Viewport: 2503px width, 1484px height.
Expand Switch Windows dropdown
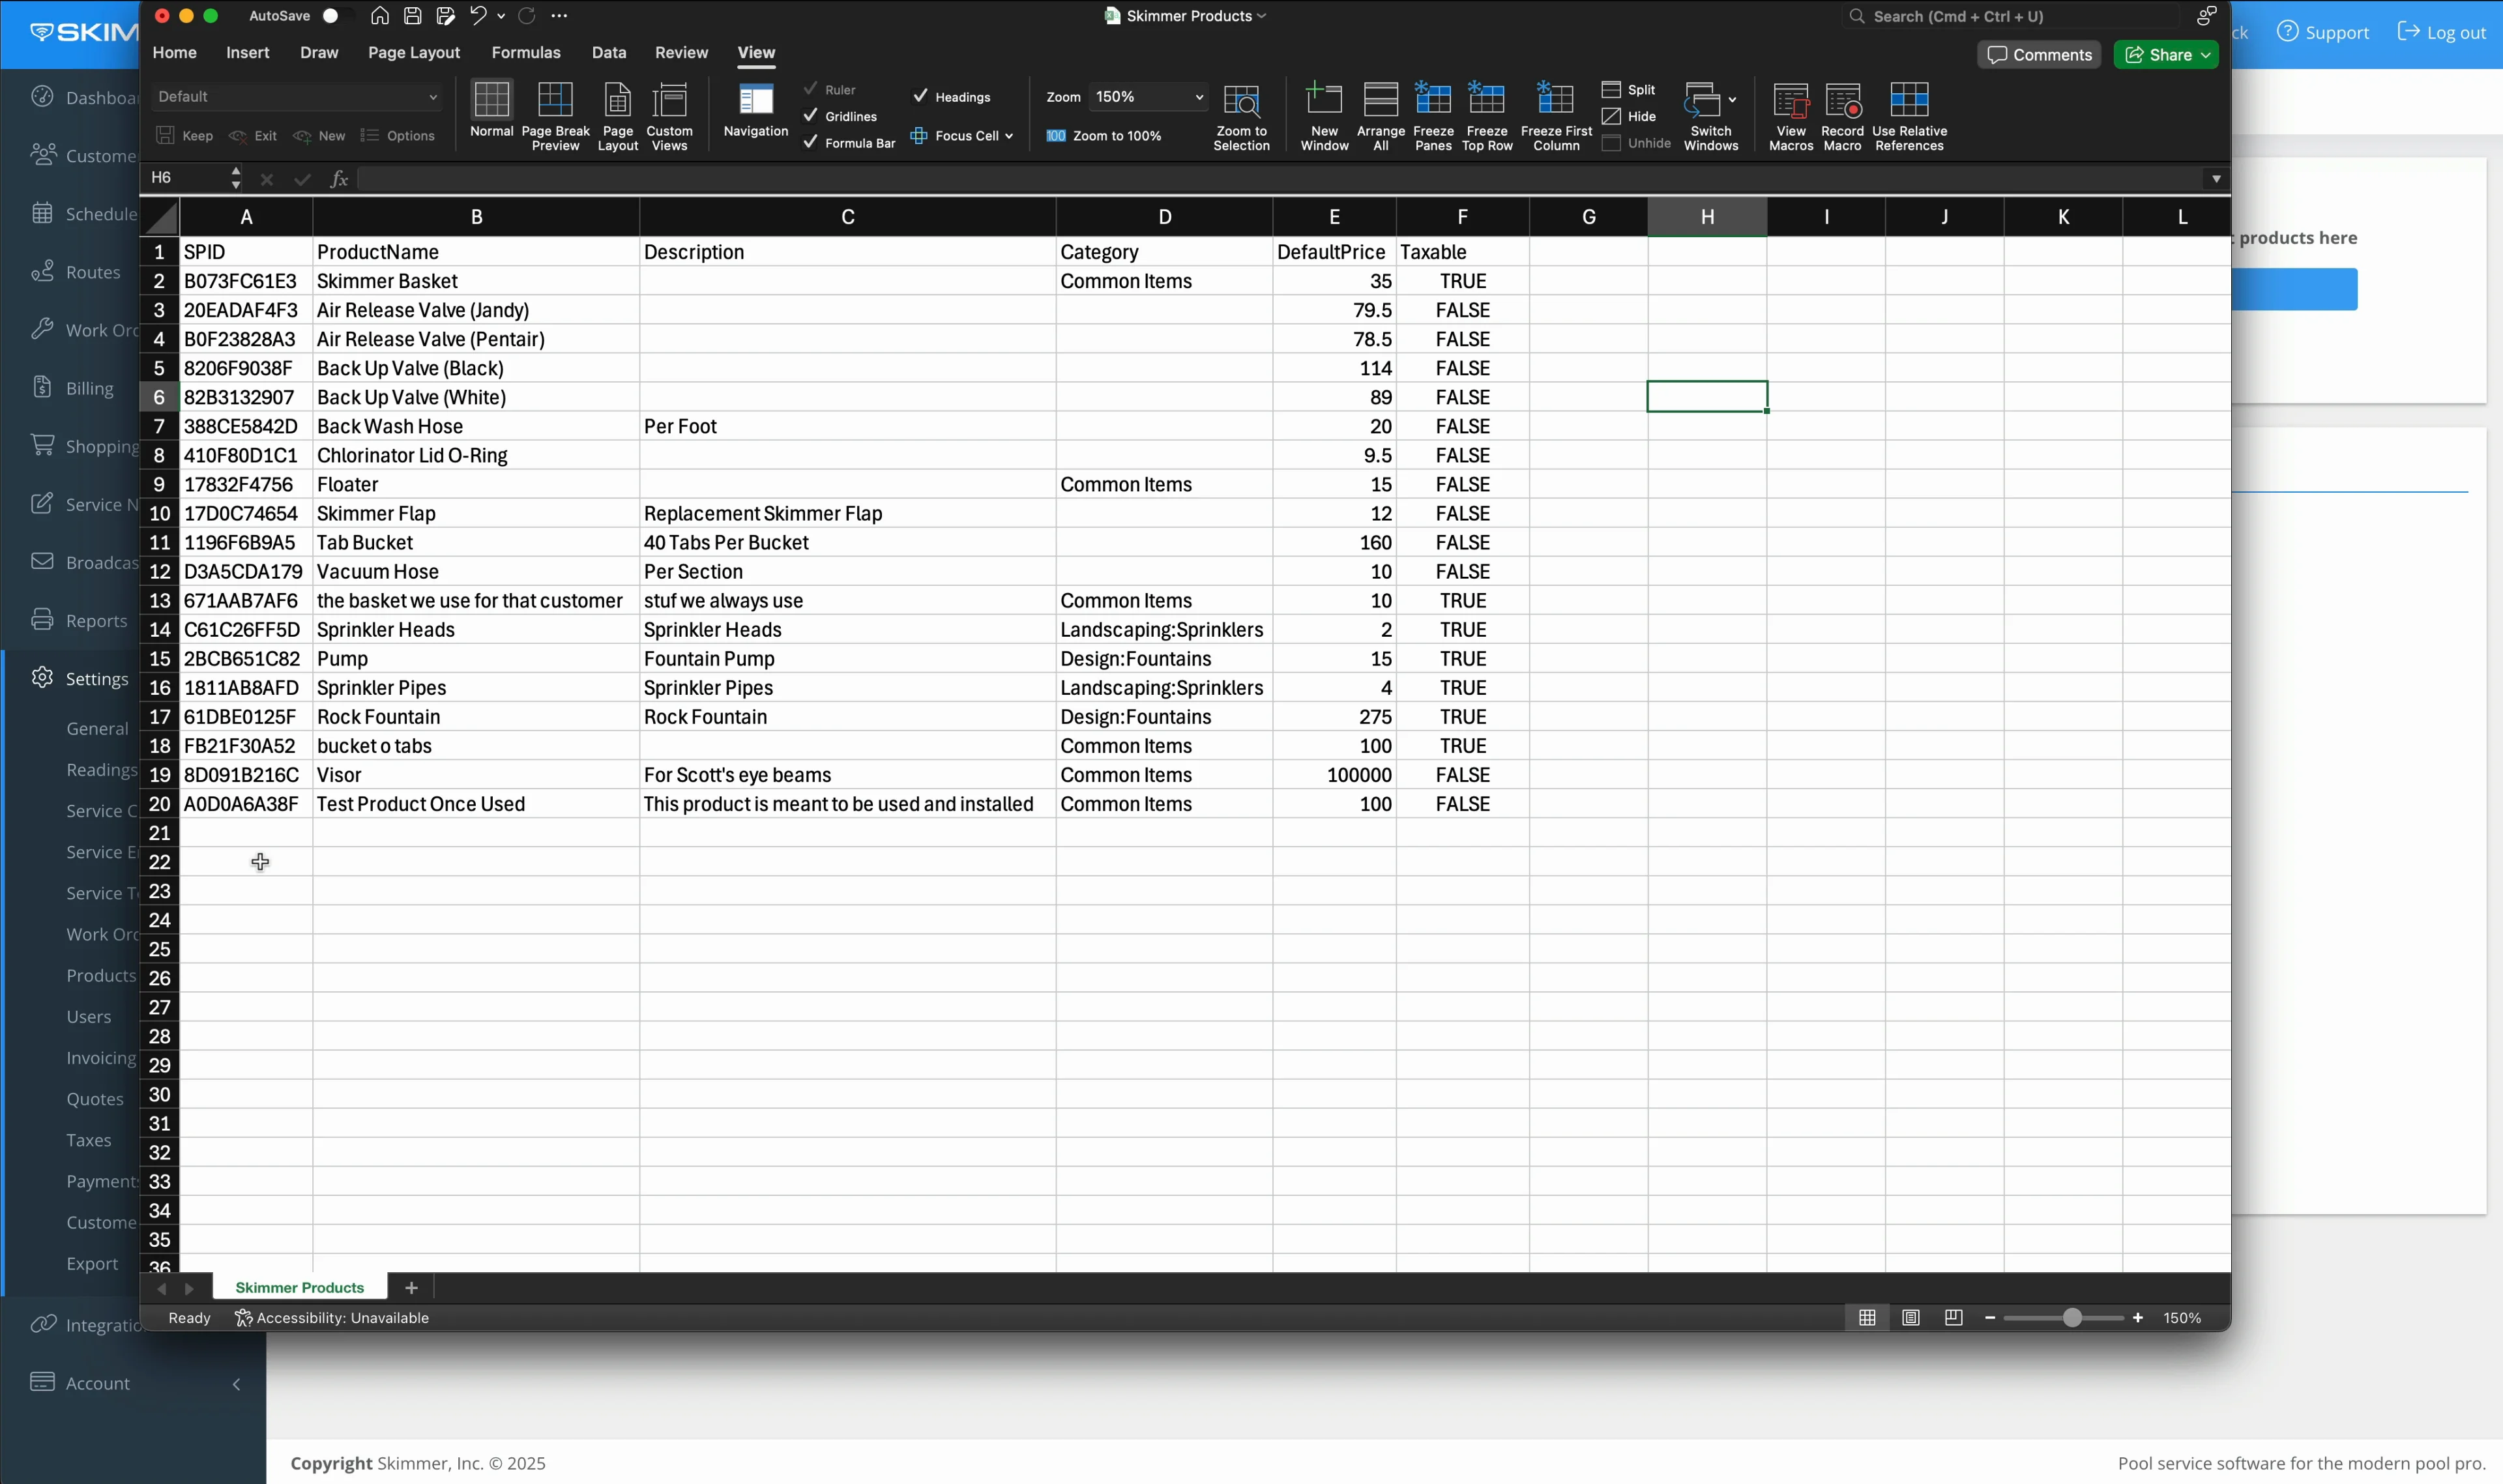click(1731, 100)
